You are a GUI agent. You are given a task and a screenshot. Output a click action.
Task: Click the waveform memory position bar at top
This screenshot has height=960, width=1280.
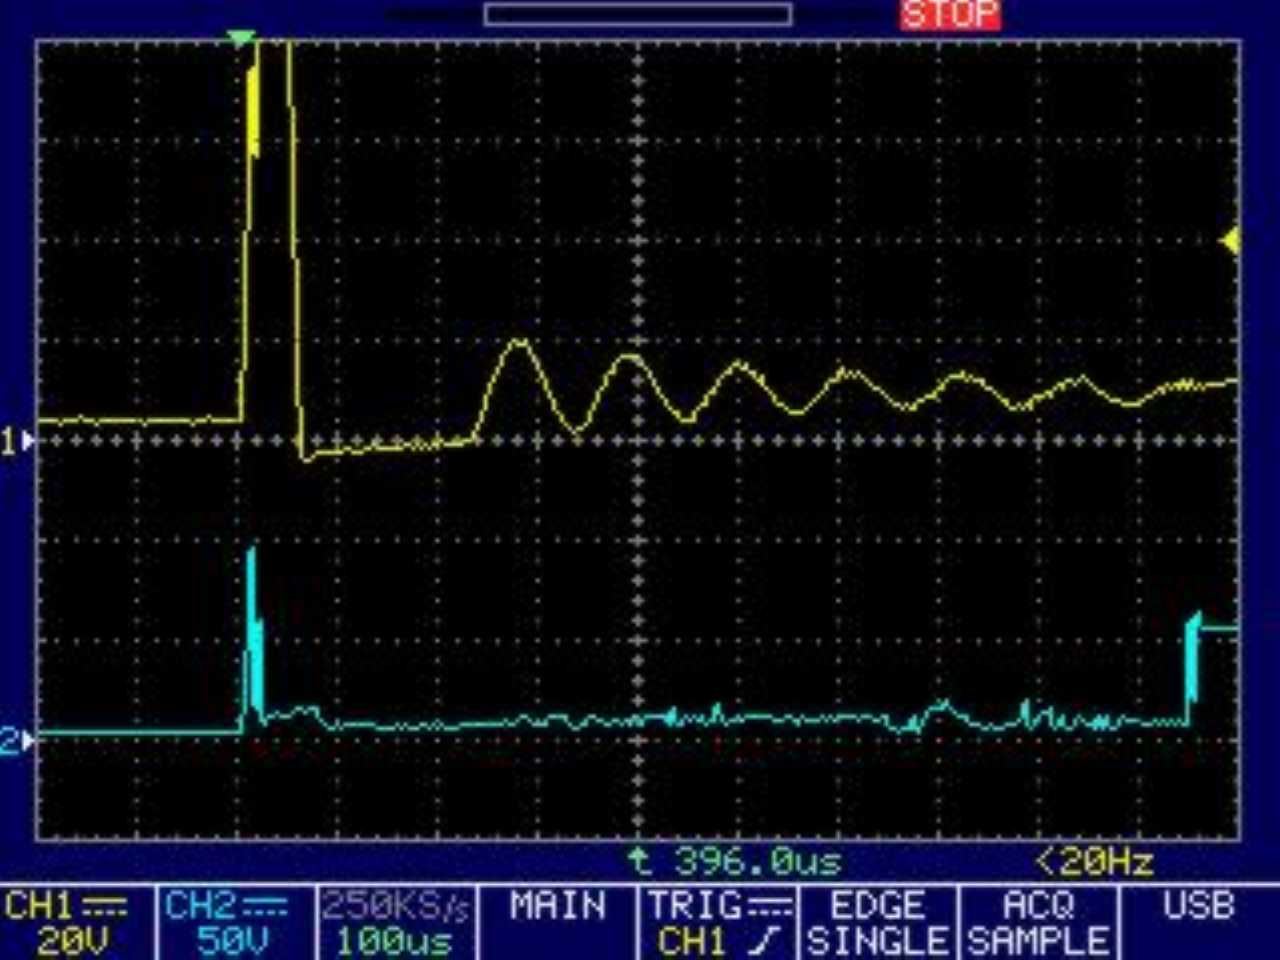[637, 14]
